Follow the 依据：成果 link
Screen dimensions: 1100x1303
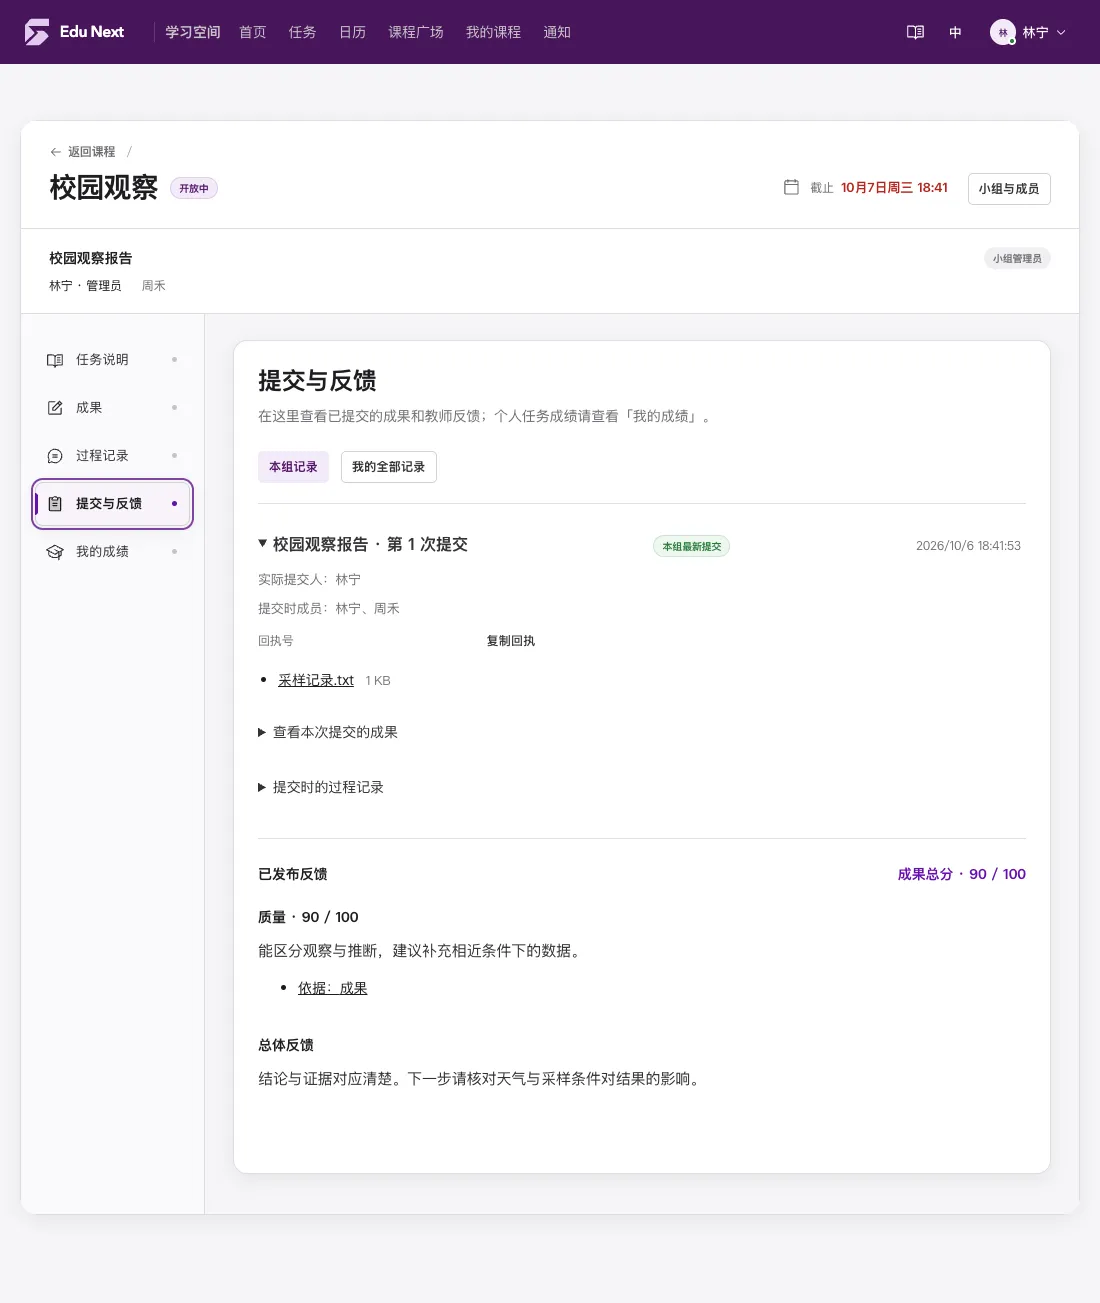pyautogui.click(x=333, y=988)
